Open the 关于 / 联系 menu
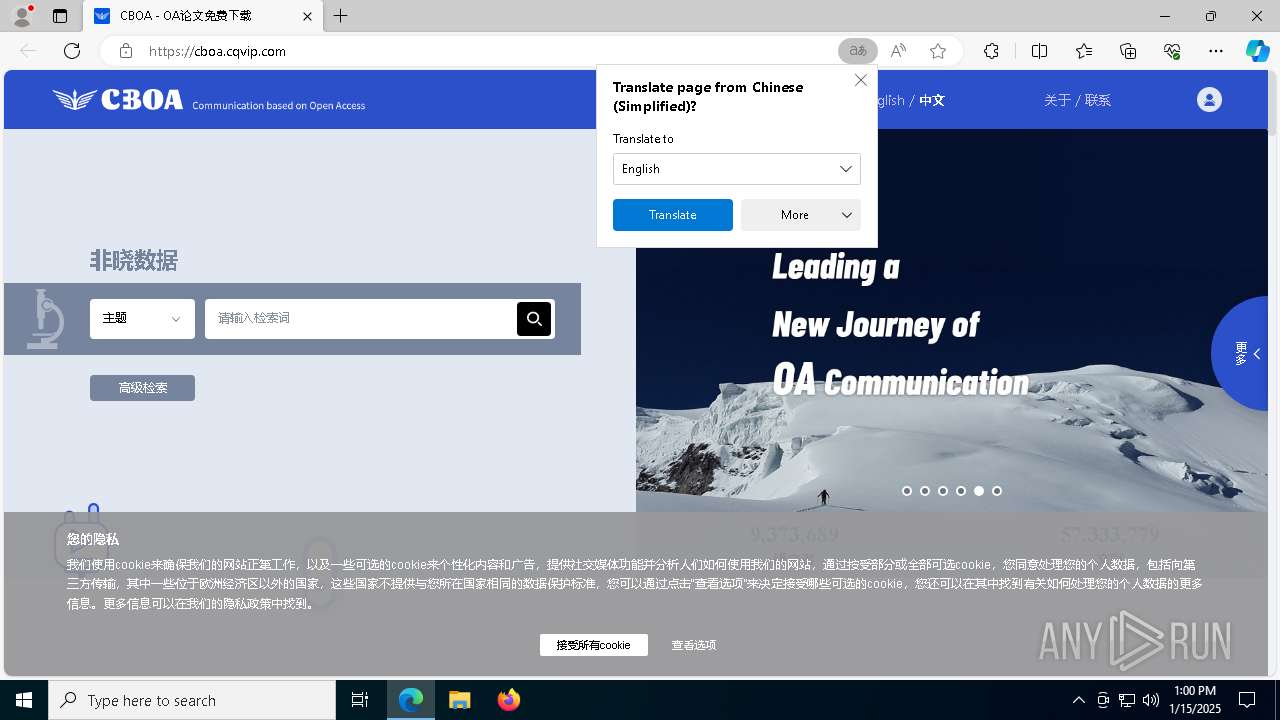 click(1077, 100)
